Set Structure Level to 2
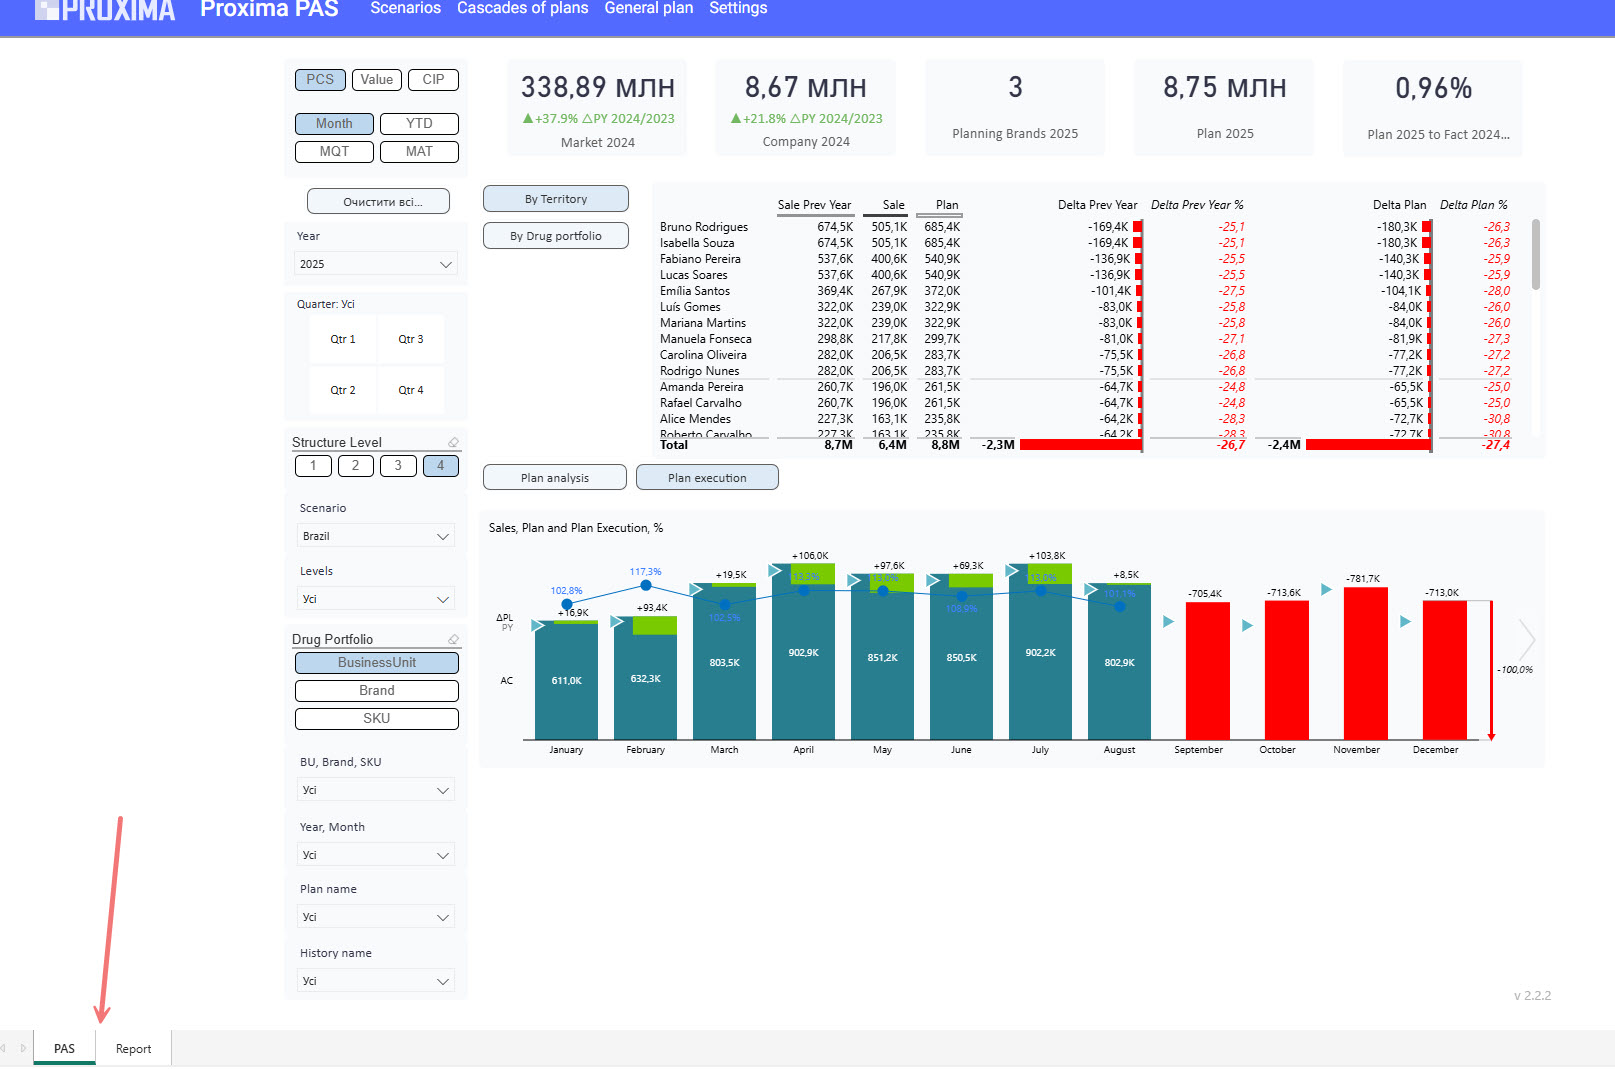This screenshot has width=1615, height=1069. (355, 466)
